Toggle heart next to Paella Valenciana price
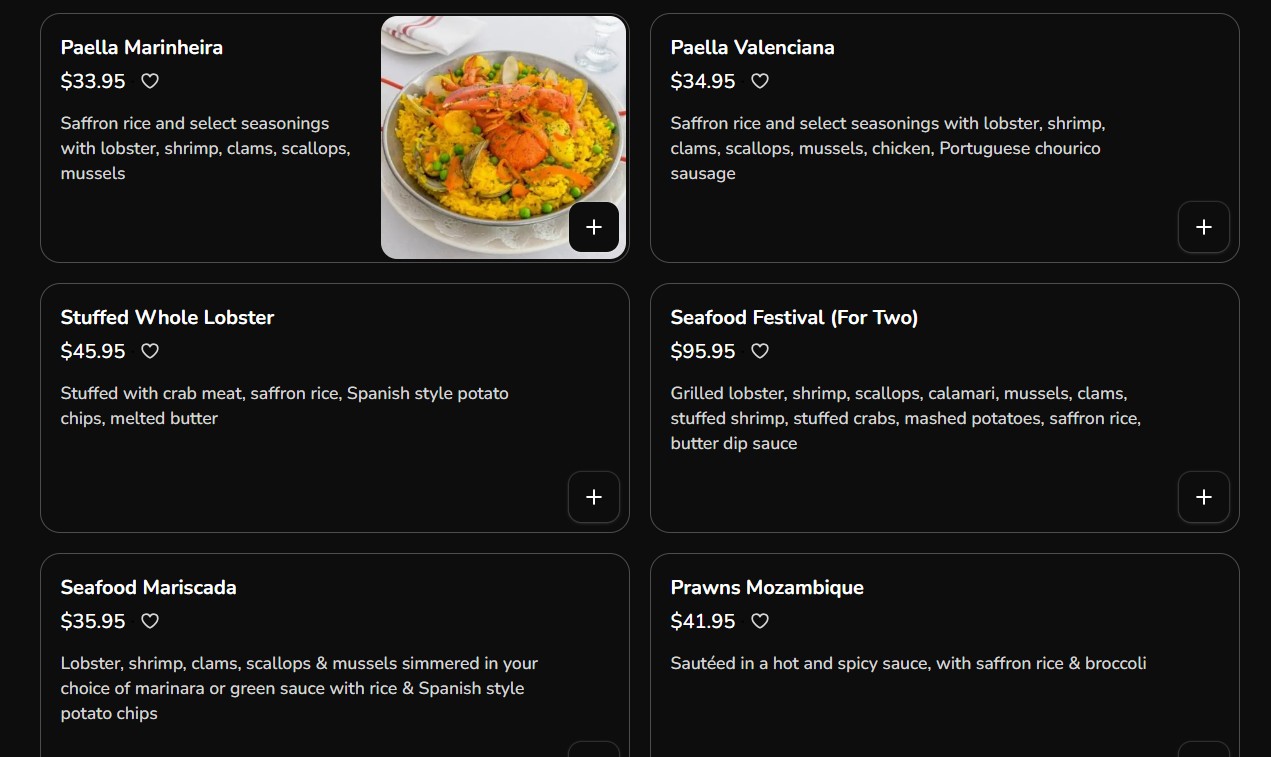The width and height of the screenshot is (1271, 757). [x=760, y=81]
